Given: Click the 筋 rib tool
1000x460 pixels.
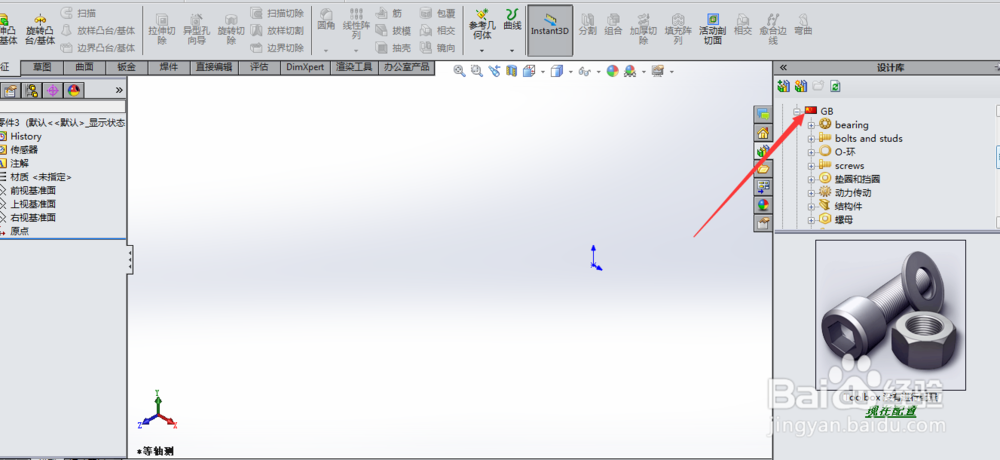Looking at the screenshot, I should pos(389,13).
